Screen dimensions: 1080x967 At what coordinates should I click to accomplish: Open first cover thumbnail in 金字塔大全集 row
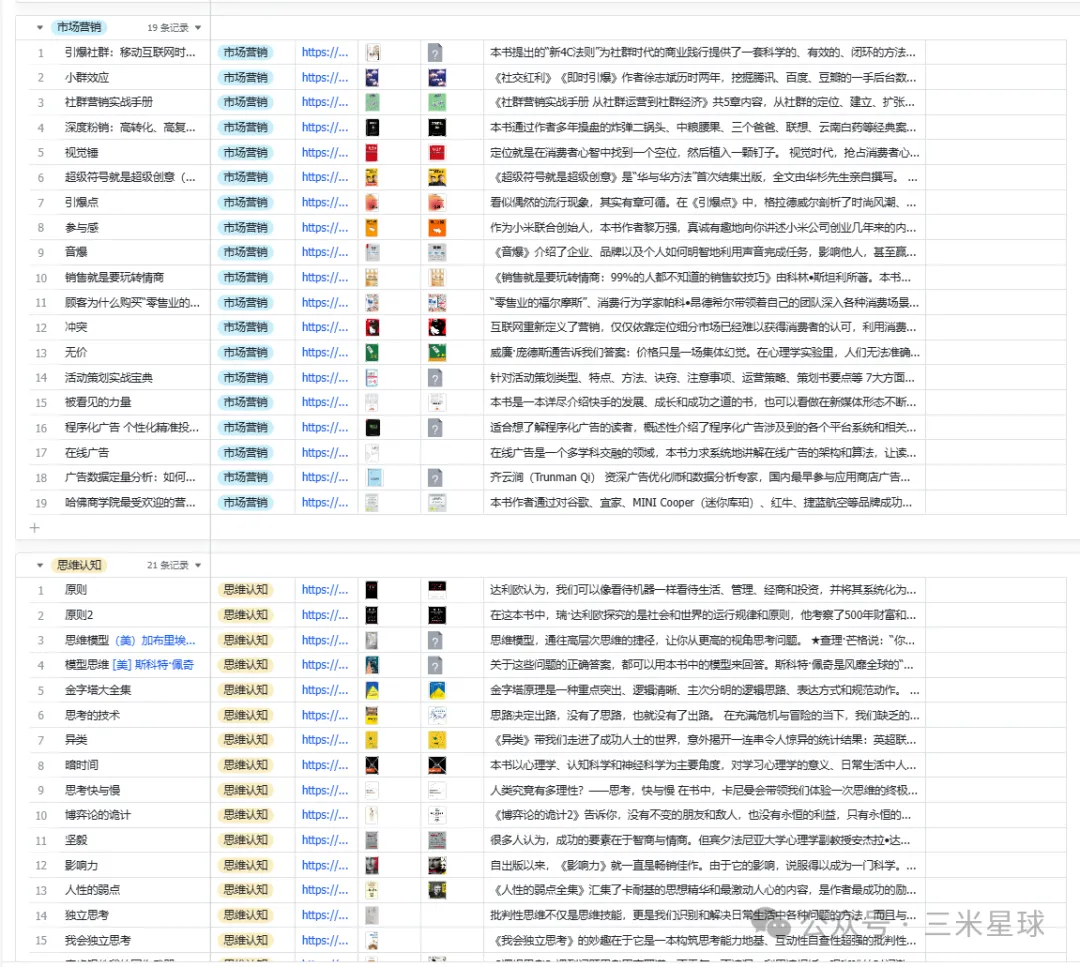[372, 690]
